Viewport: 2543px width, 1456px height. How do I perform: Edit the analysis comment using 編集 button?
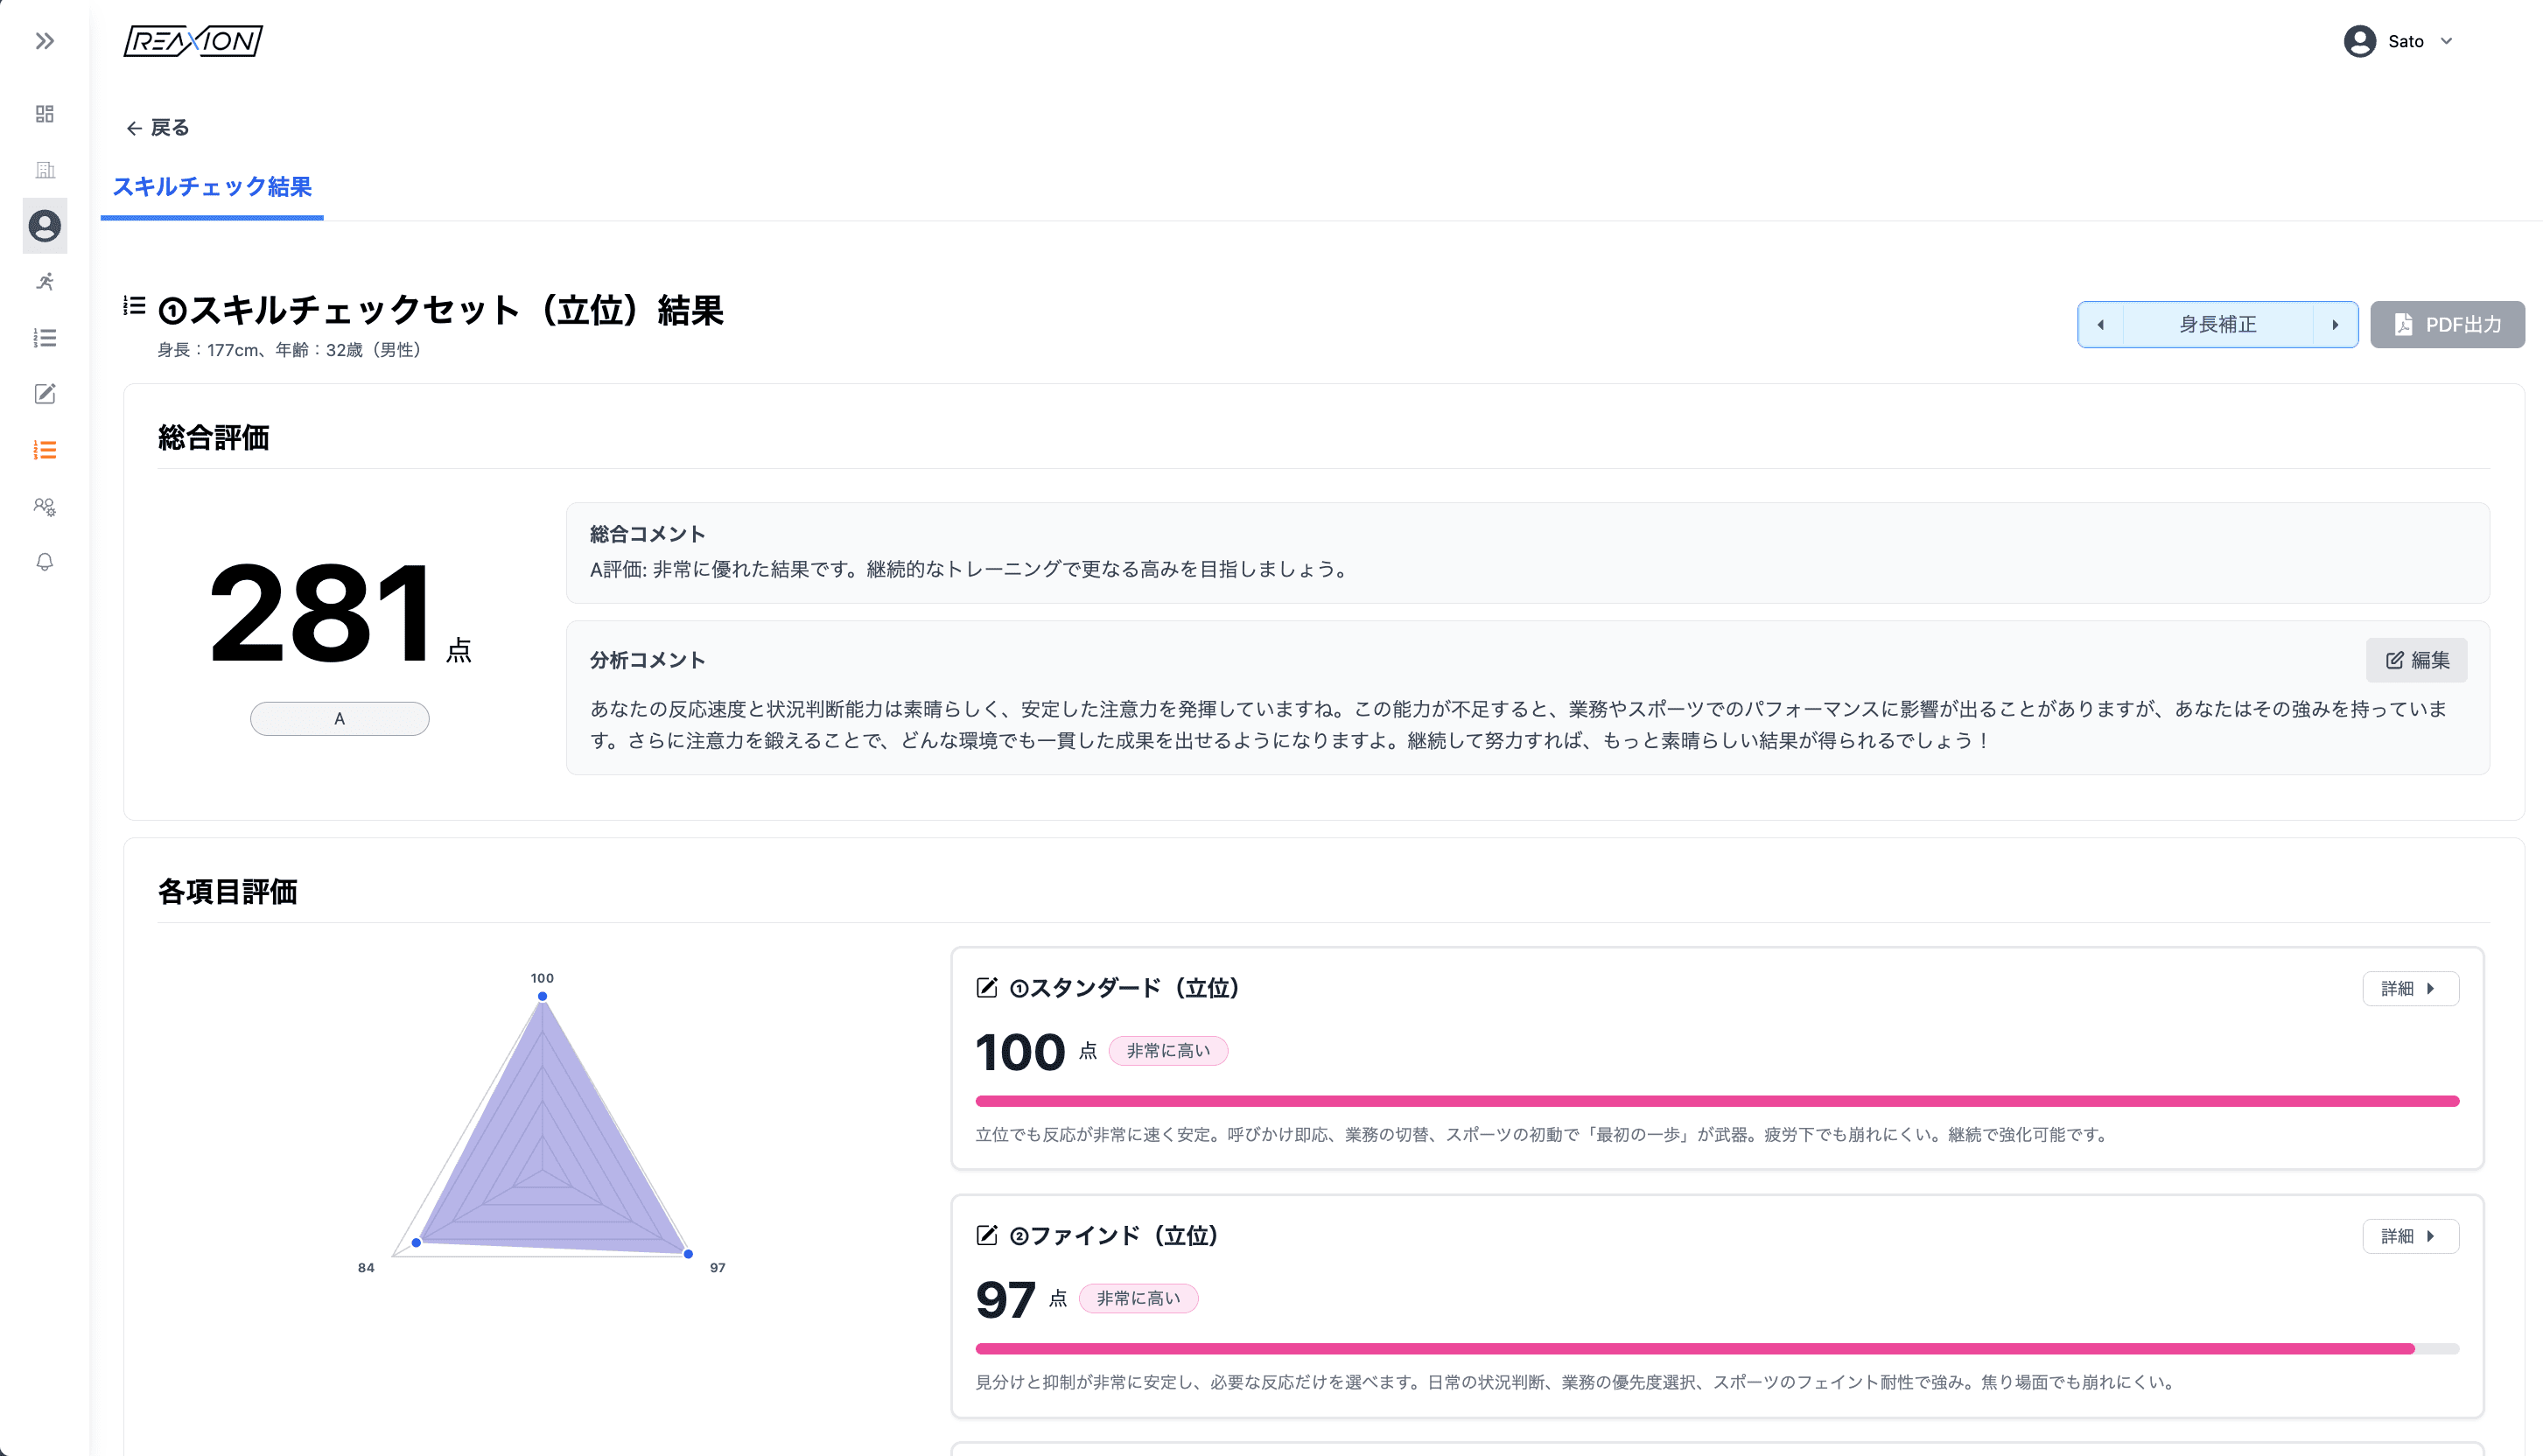coord(2417,659)
